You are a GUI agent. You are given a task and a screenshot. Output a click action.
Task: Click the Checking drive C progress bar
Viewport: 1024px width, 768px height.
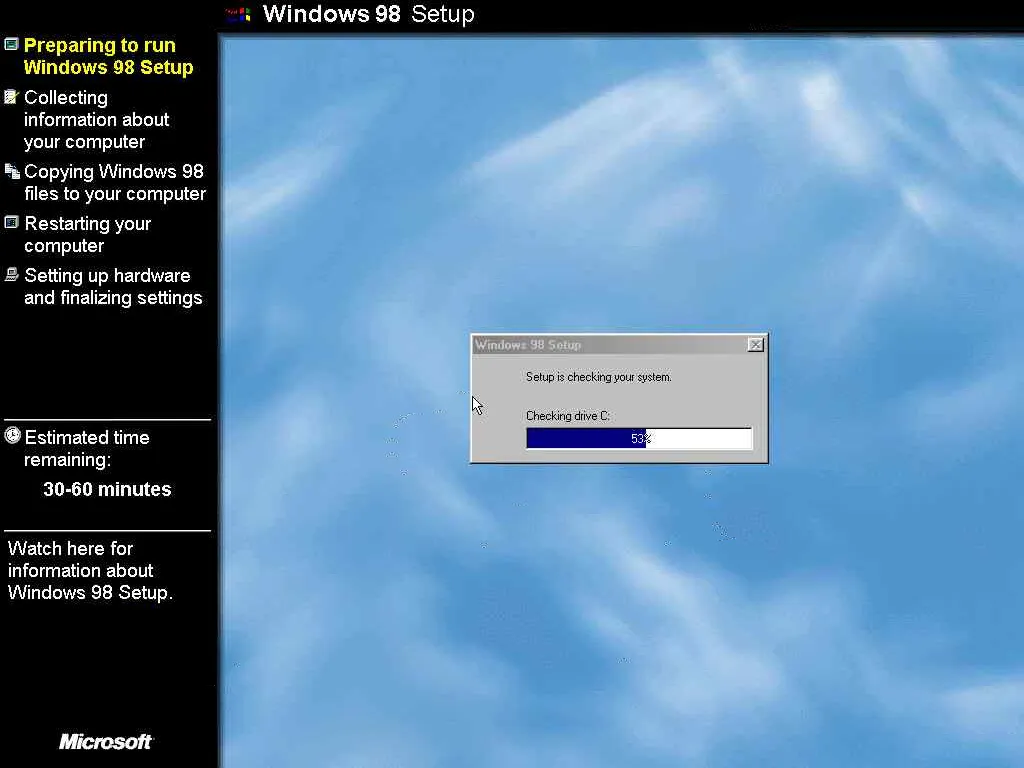(x=639, y=438)
